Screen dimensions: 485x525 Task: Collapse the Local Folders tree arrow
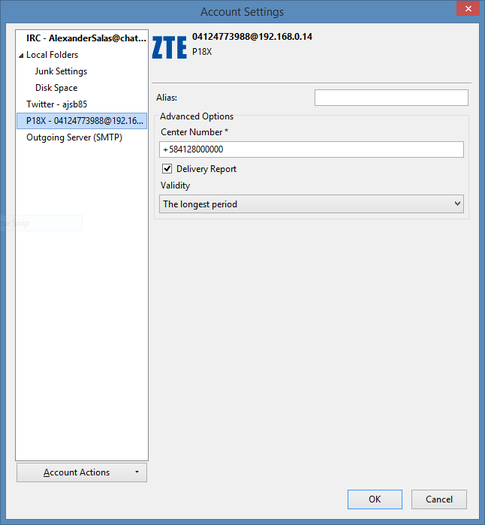point(21,56)
